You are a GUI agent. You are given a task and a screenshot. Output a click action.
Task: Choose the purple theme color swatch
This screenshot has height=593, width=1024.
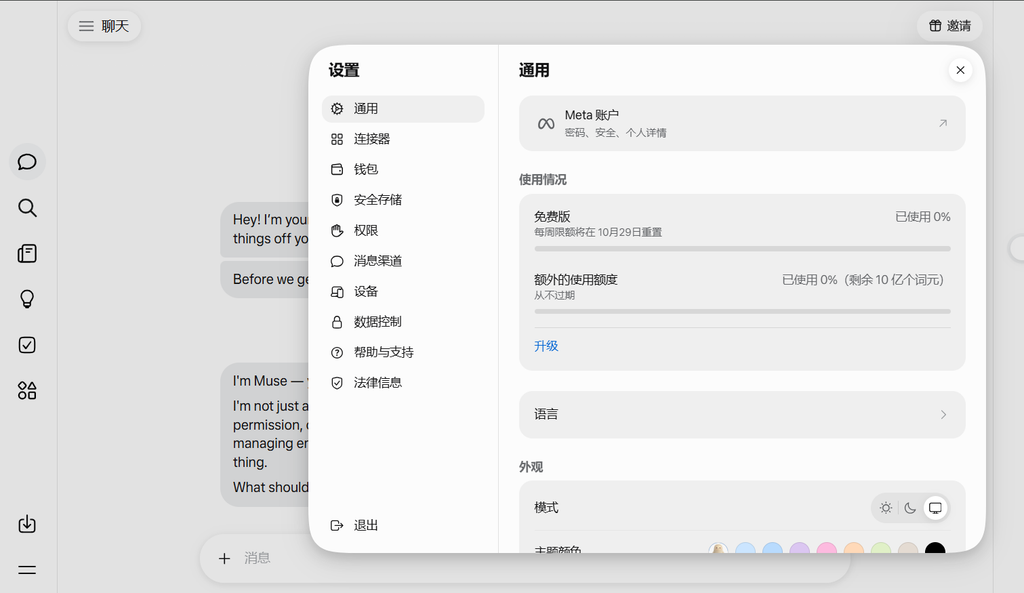click(x=799, y=548)
